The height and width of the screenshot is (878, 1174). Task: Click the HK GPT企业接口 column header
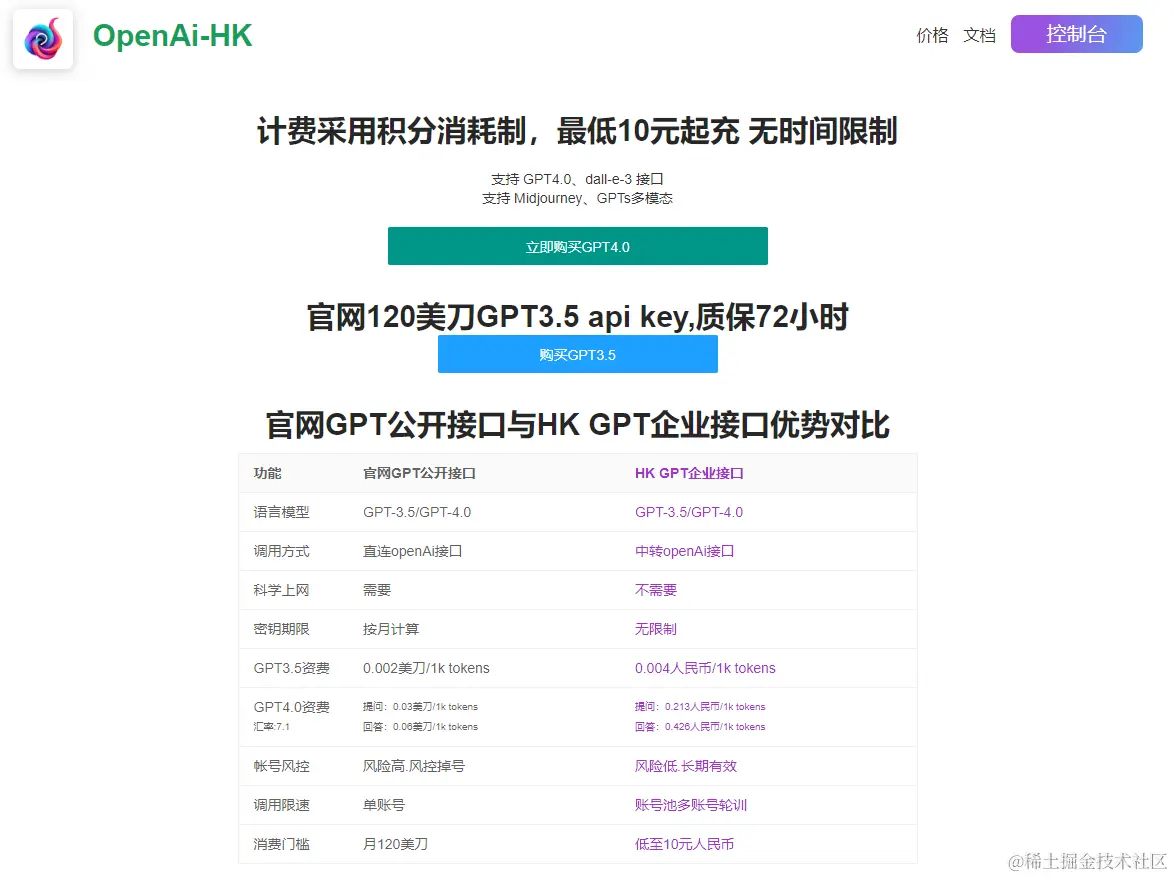pyautogui.click(x=689, y=473)
